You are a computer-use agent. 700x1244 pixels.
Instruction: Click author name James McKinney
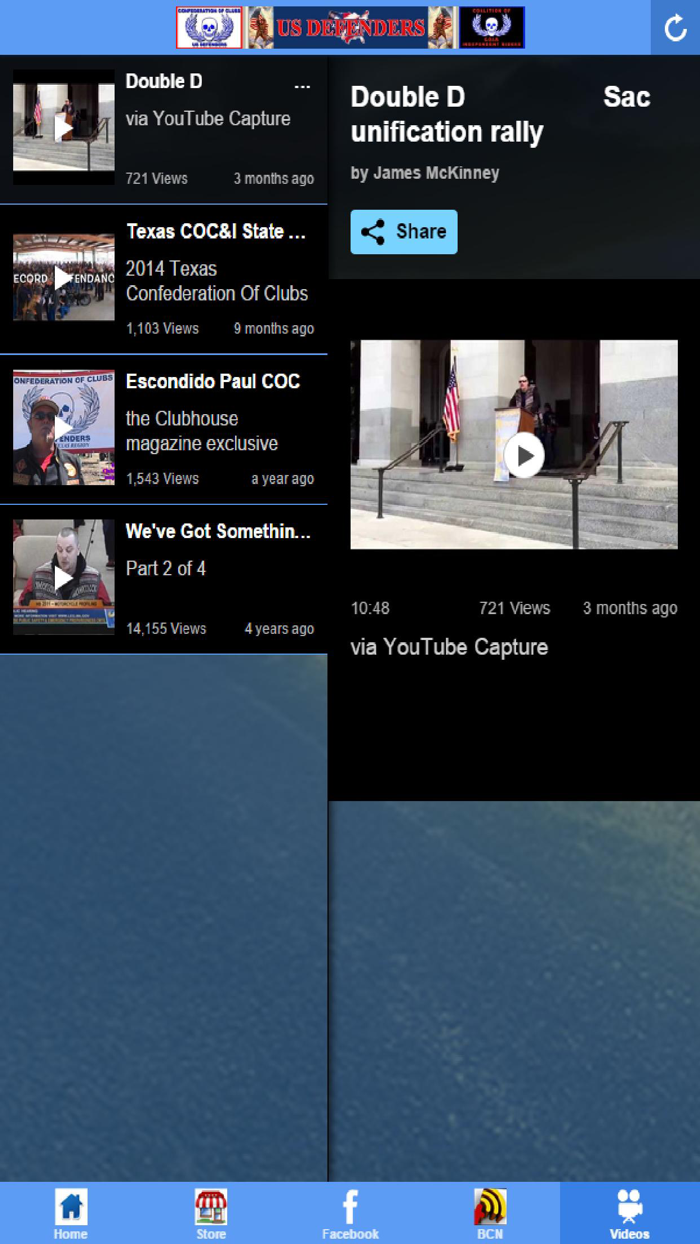click(425, 173)
